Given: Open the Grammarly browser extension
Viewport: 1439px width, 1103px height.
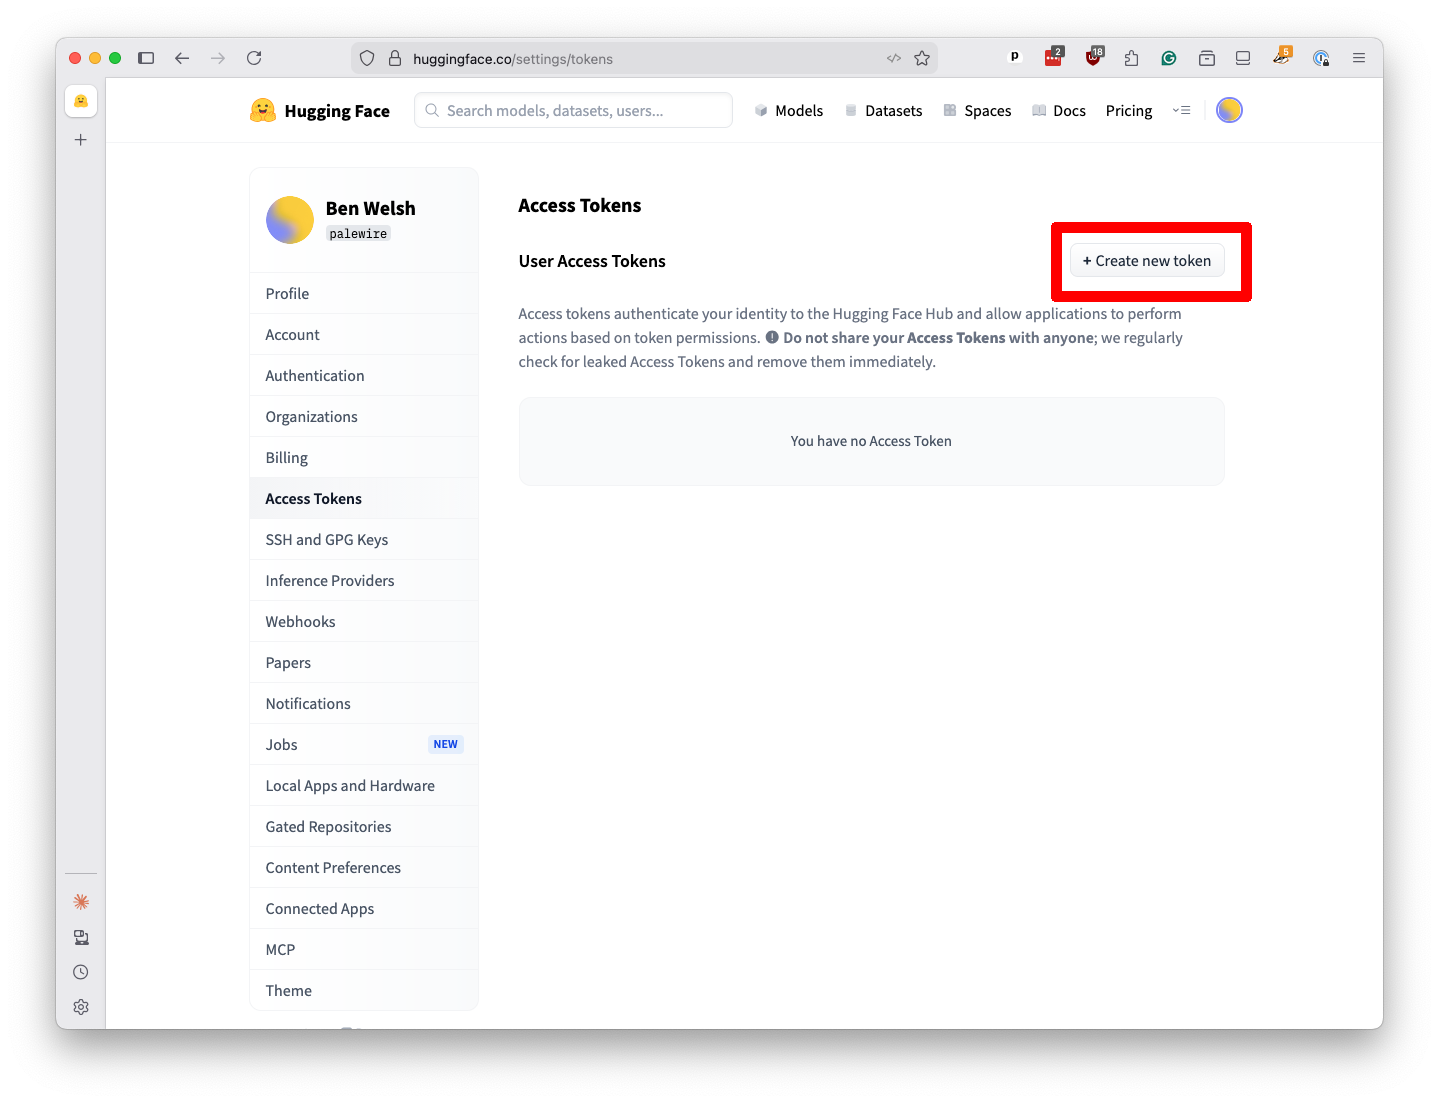Looking at the screenshot, I should 1168,58.
